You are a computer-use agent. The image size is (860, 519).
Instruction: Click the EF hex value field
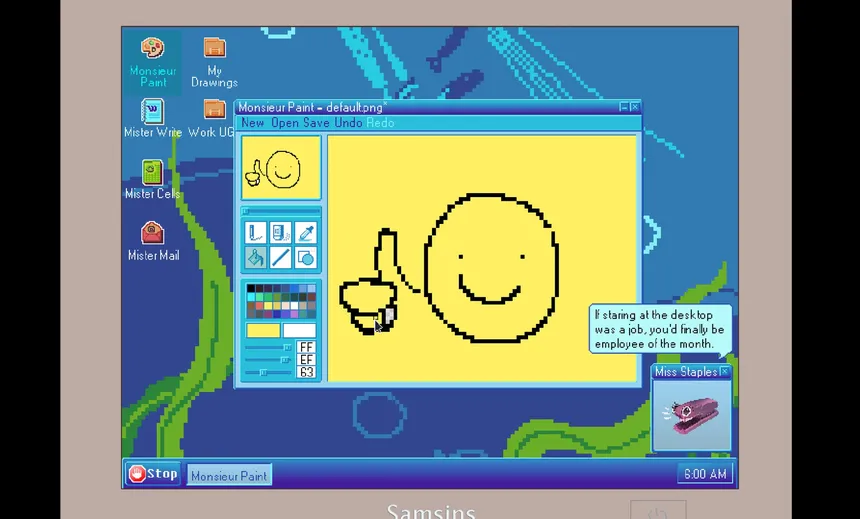[x=306, y=360]
